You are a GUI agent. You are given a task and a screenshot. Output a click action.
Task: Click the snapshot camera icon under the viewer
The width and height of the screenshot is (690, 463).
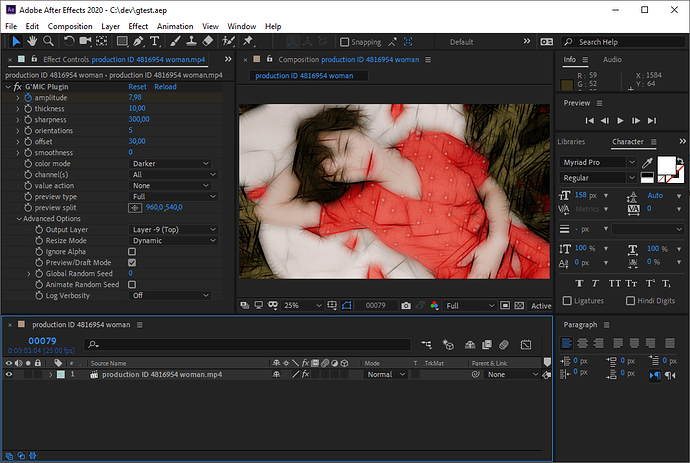(x=405, y=306)
